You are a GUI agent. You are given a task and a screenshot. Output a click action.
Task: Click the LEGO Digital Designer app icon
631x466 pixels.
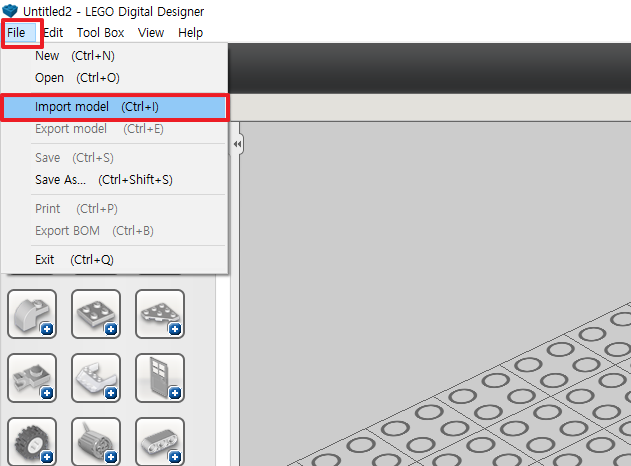[10, 11]
